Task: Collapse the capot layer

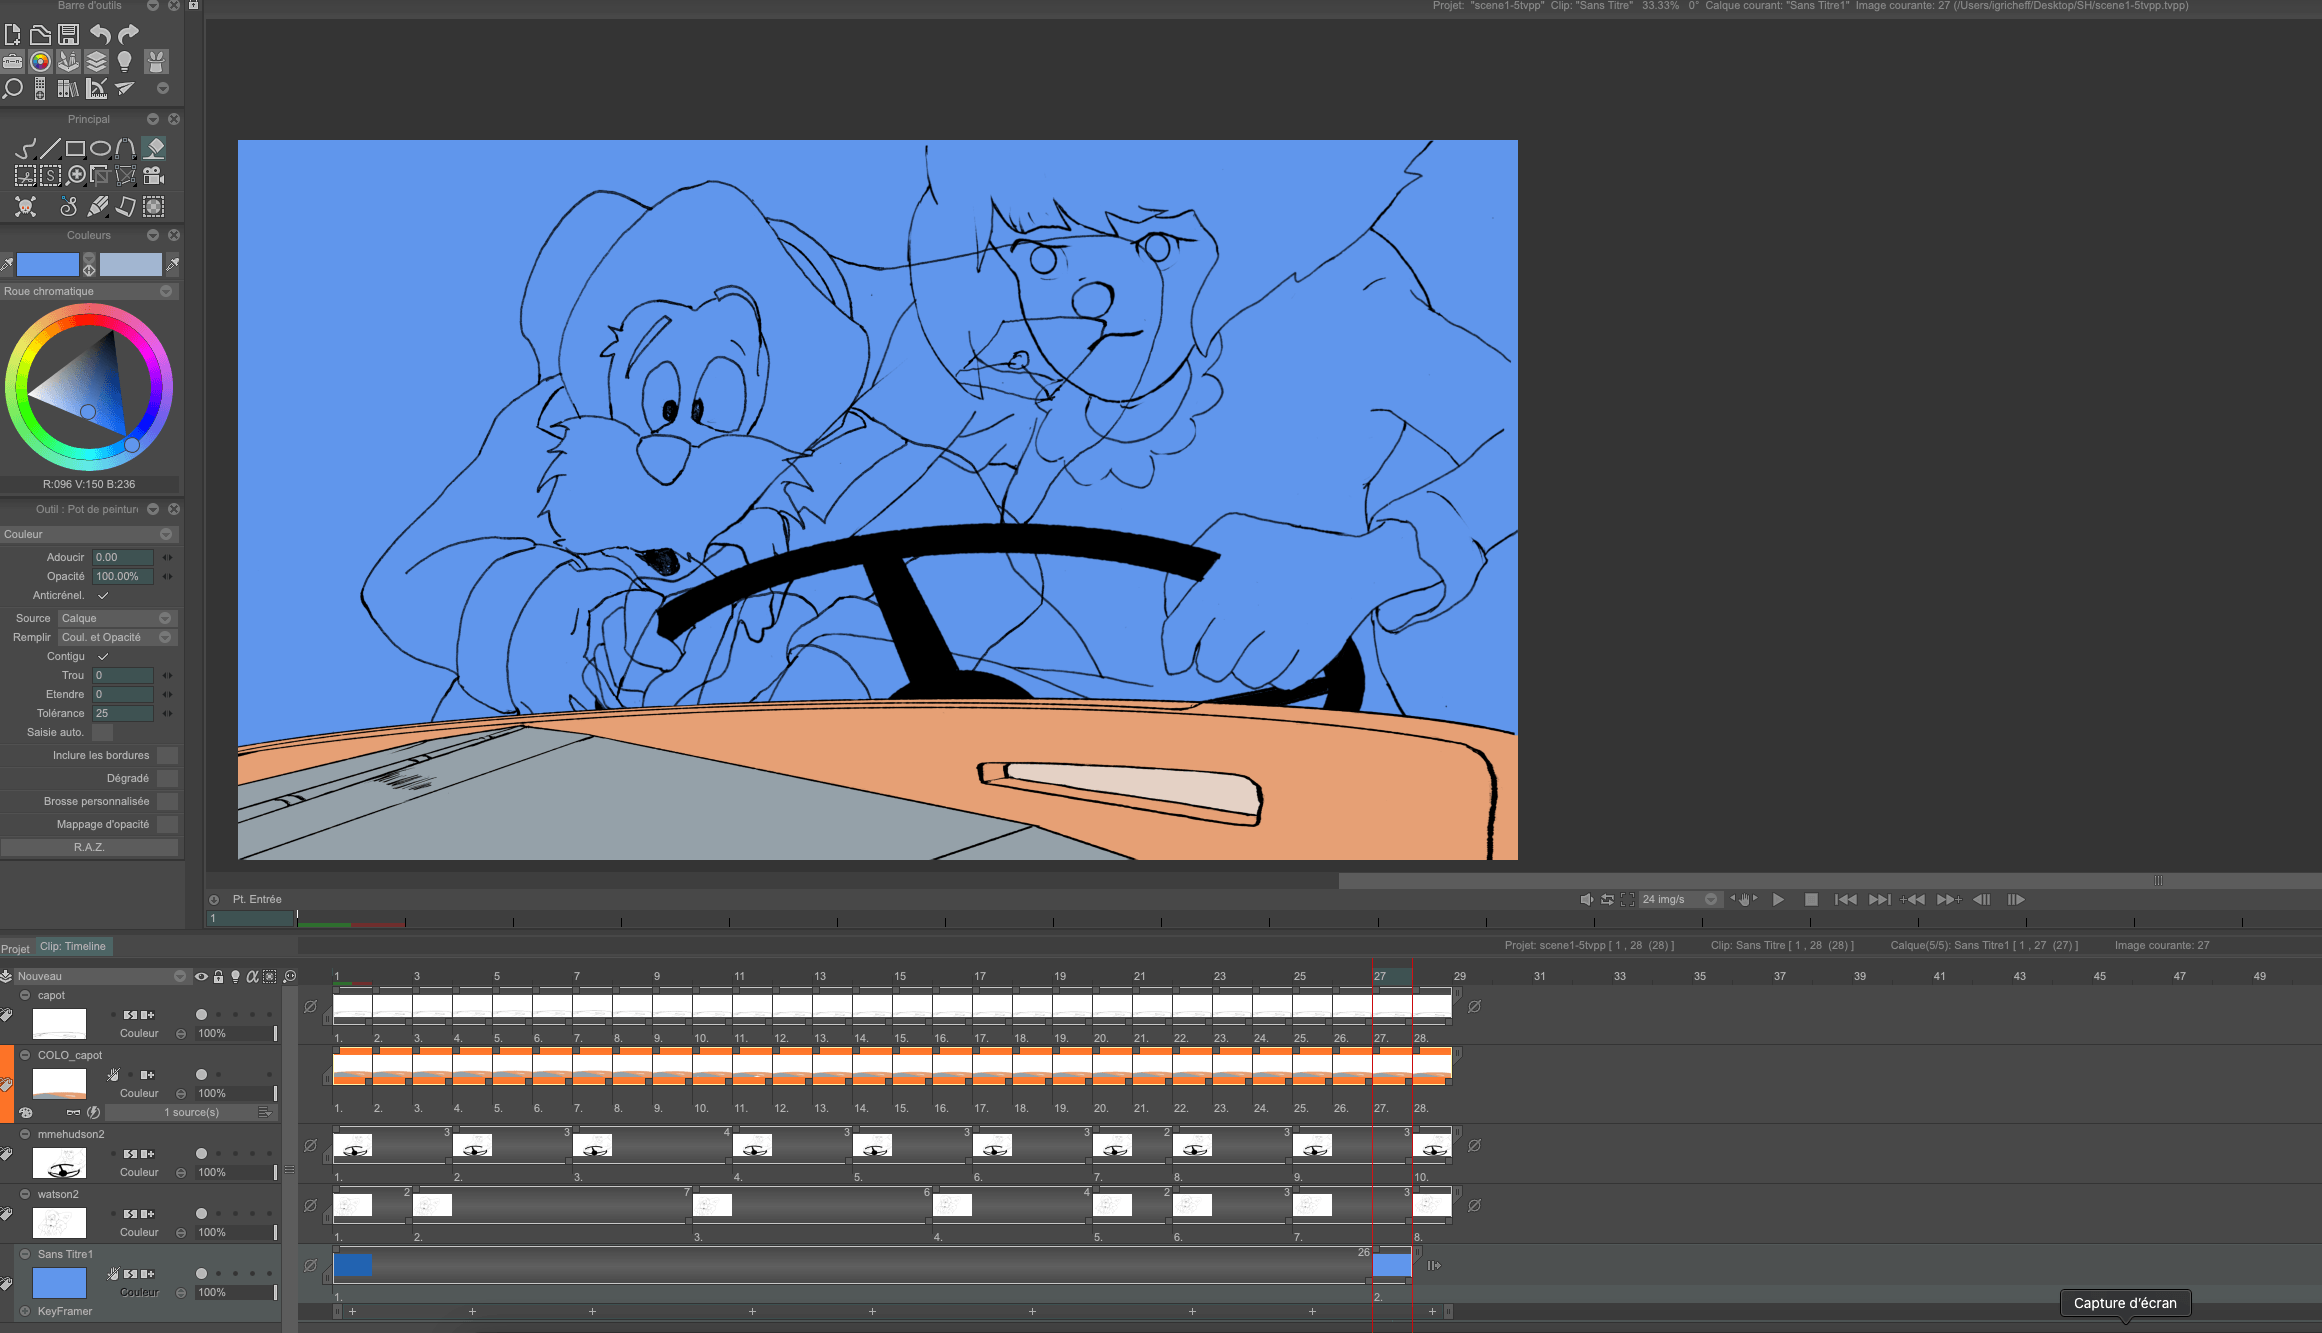Action: point(25,996)
